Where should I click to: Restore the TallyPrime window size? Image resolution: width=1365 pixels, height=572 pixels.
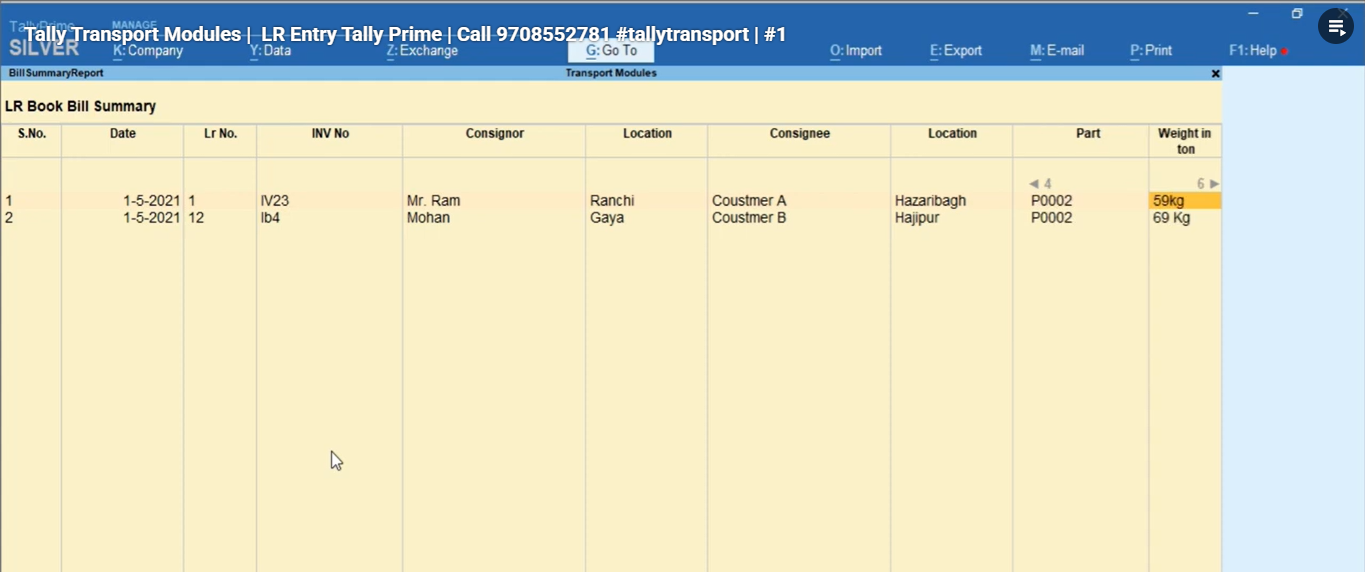click(1297, 14)
